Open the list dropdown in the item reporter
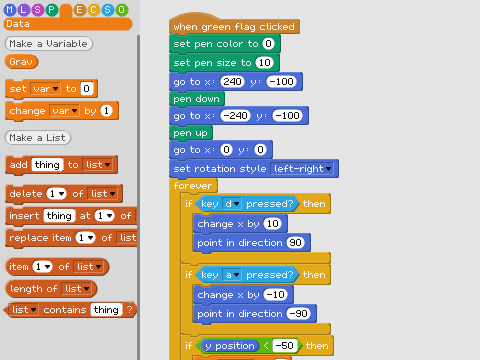480x360 pixels. pyautogui.click(x=89, y=267)
